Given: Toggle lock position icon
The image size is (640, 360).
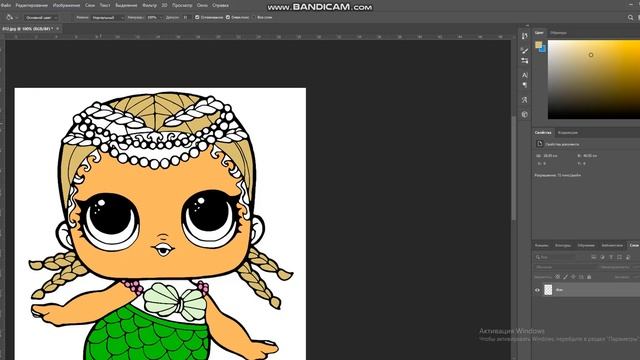Looking at the screenshot, I should coord(573,277).
